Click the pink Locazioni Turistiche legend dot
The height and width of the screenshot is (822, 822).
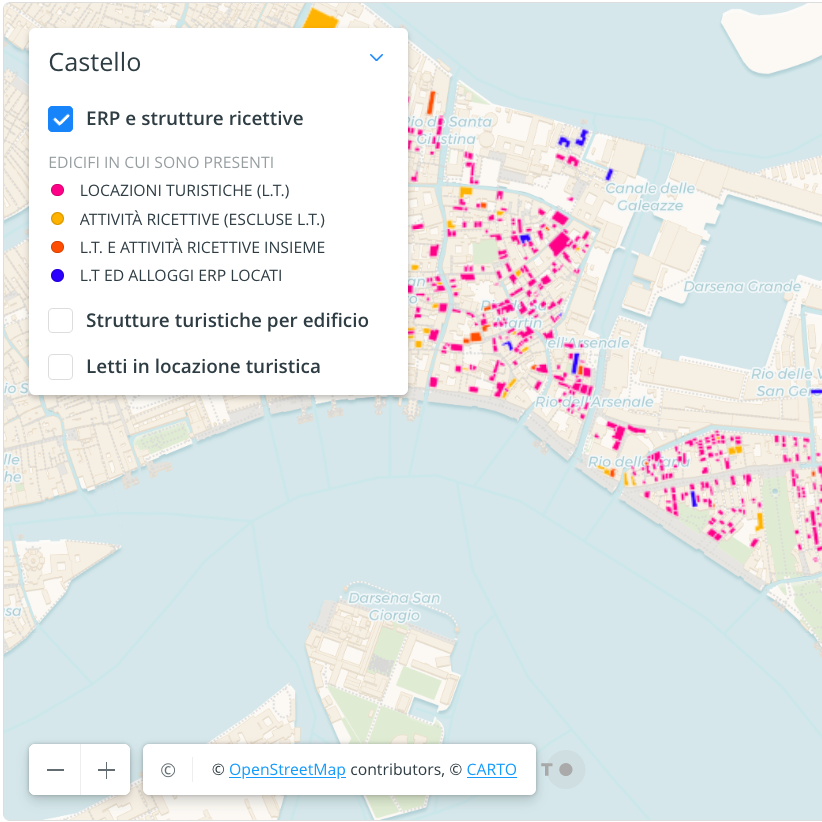tap(58, 190)
